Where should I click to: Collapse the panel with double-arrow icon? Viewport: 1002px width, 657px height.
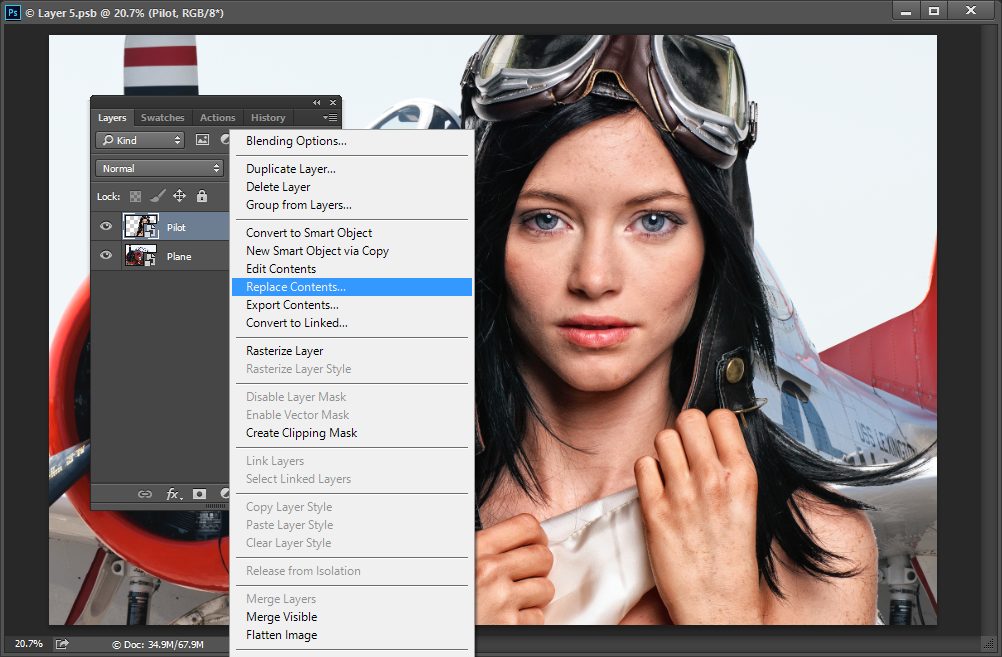pyautogui.click(x=317, y=102)
